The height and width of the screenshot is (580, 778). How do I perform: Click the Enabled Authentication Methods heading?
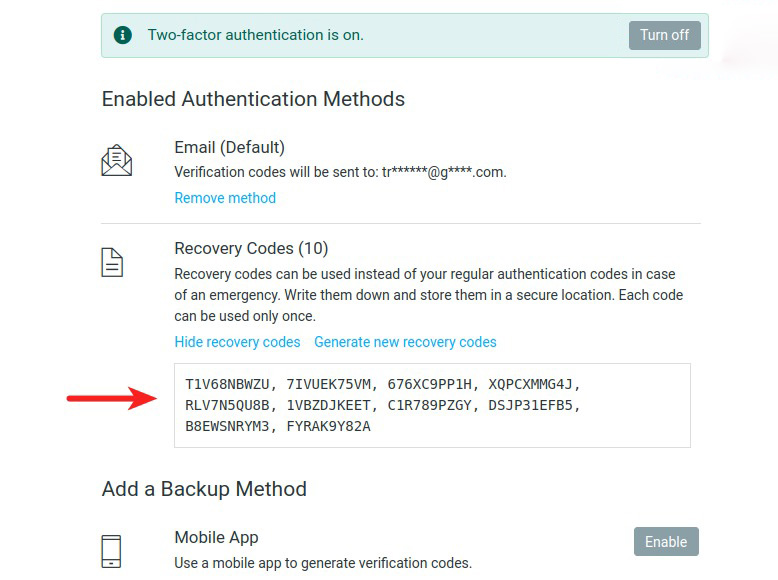pos(253,99)
